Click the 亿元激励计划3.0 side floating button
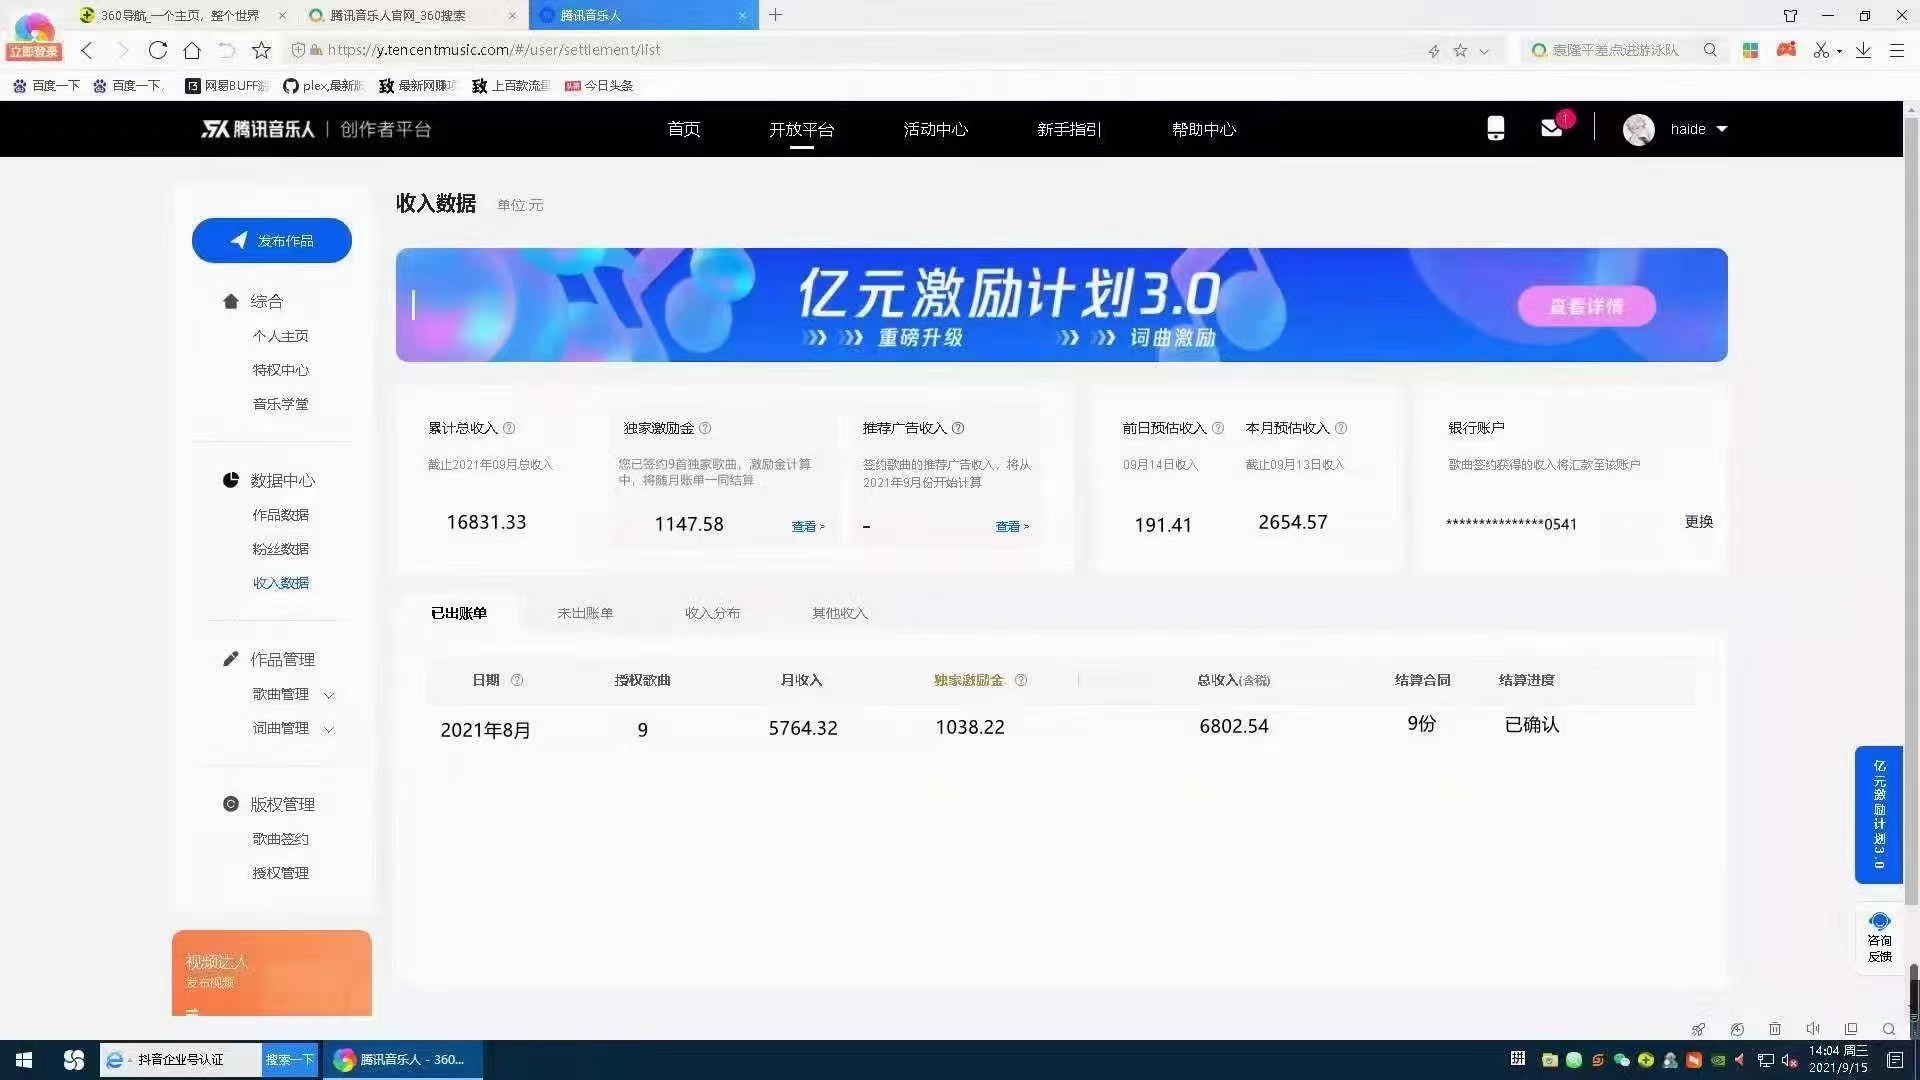1920x1080 pixels. pos(1879,815)
